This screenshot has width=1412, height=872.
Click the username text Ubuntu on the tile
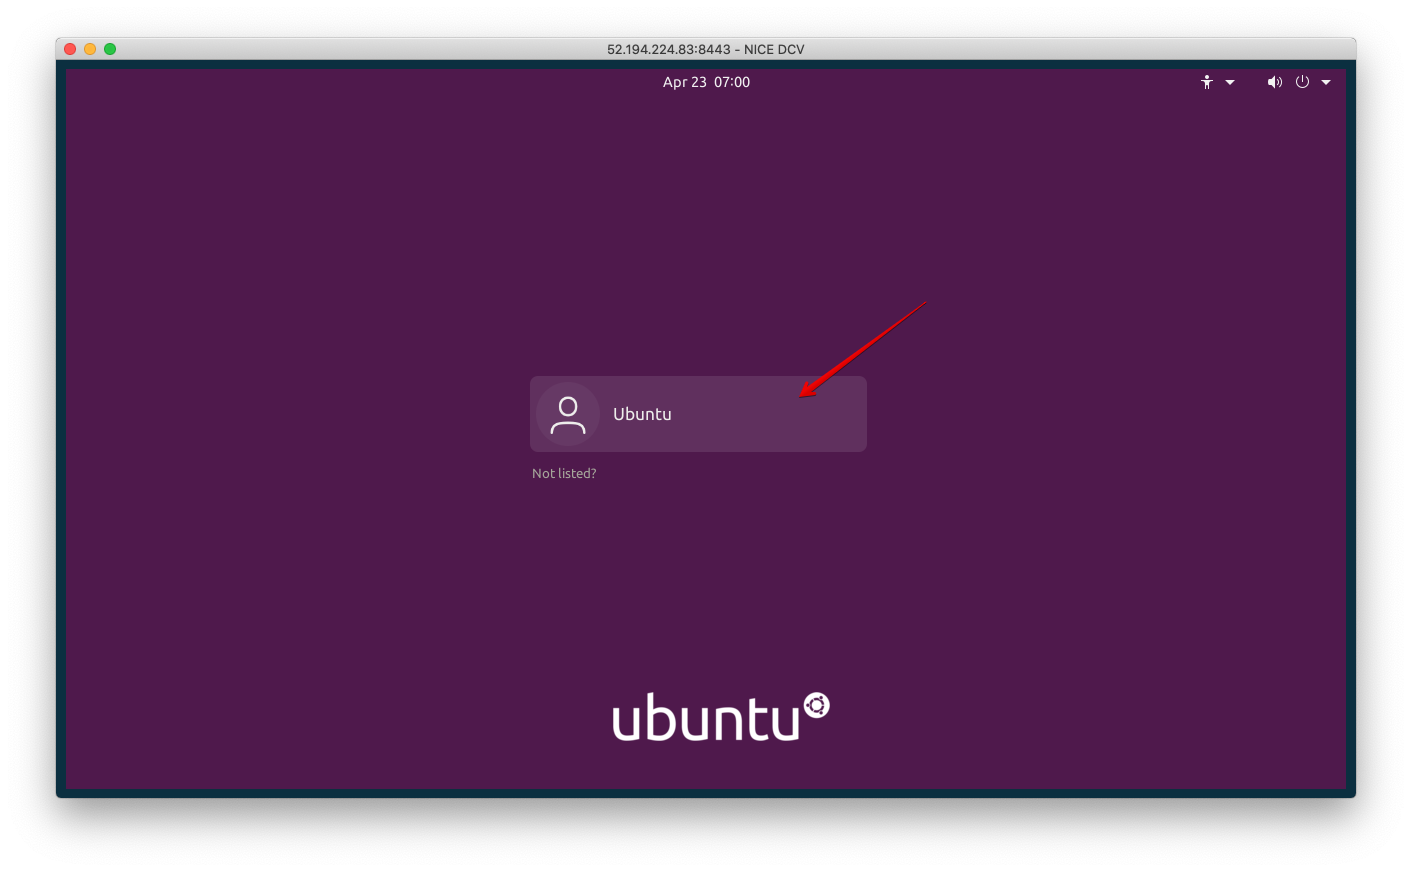point(642,413)
